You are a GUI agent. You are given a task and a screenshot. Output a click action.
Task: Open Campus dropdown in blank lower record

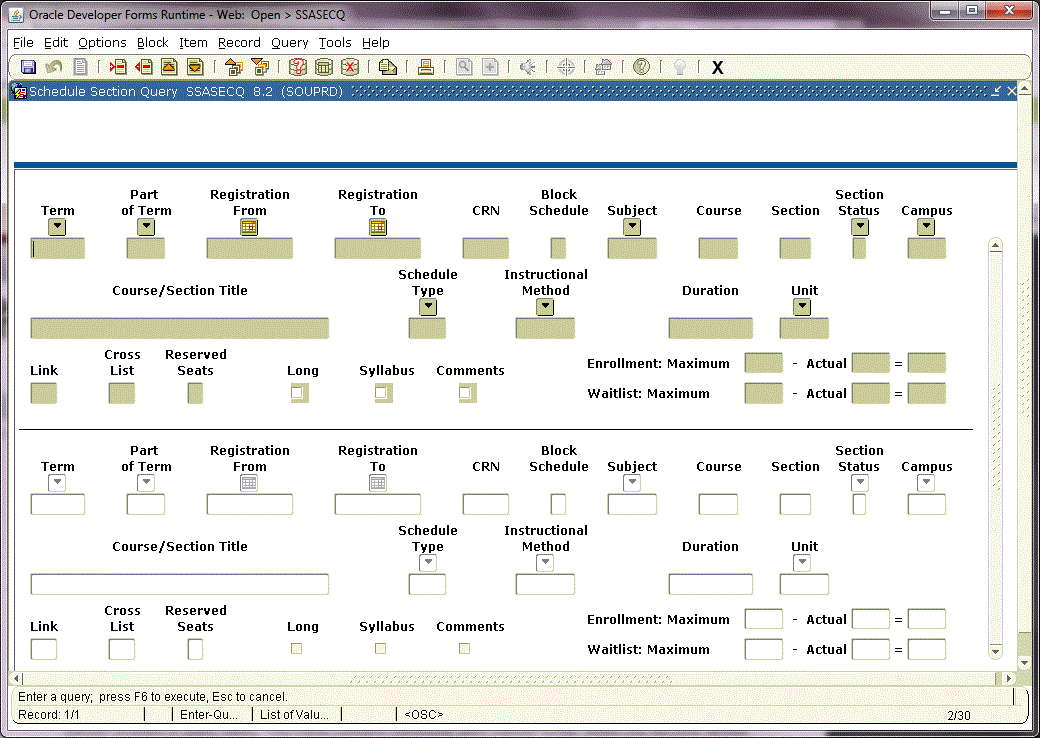926,483
